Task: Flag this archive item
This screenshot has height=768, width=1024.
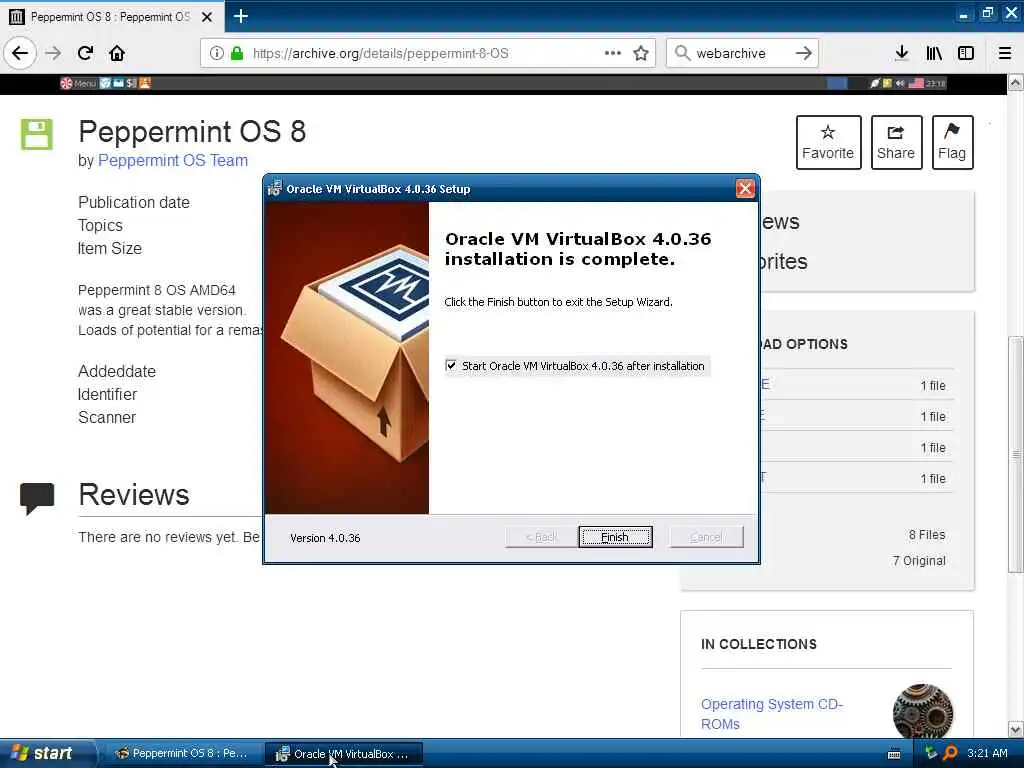Action: 952,142
